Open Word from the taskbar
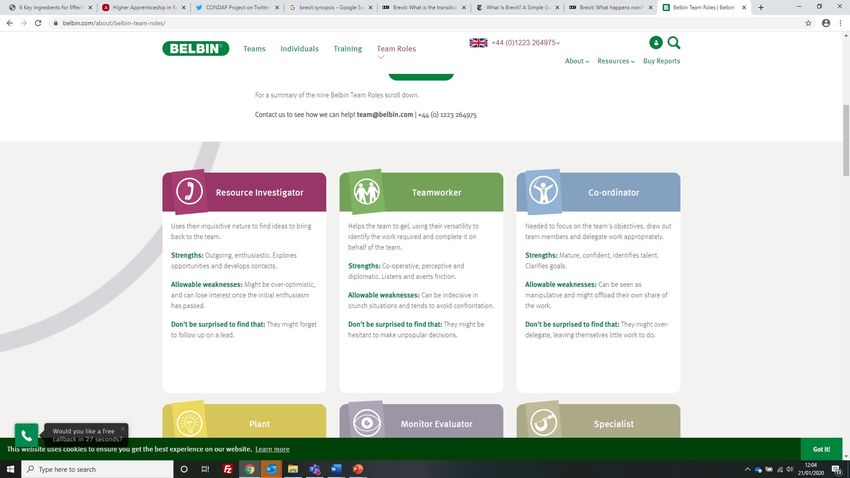The width and height of the screenshot is (850, 478). click(336, 469)
